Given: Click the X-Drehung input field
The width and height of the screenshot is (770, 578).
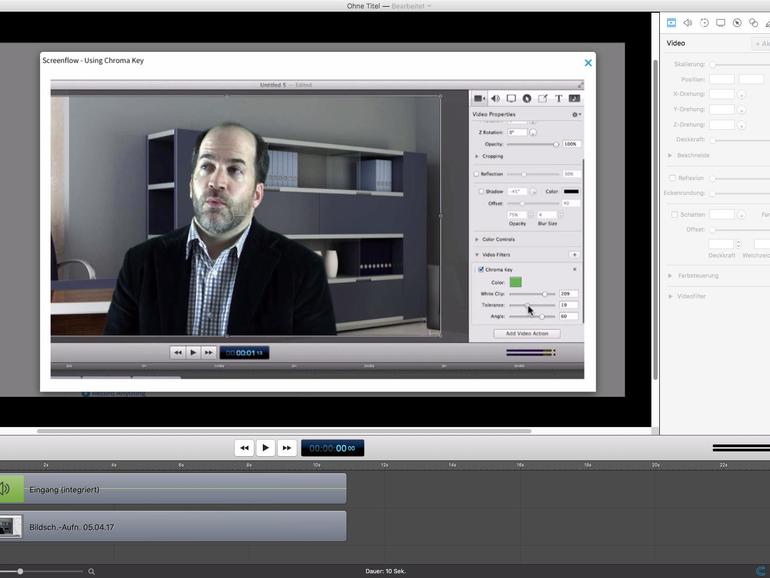Looking at the screenshot, I should [x=721, y=94].
